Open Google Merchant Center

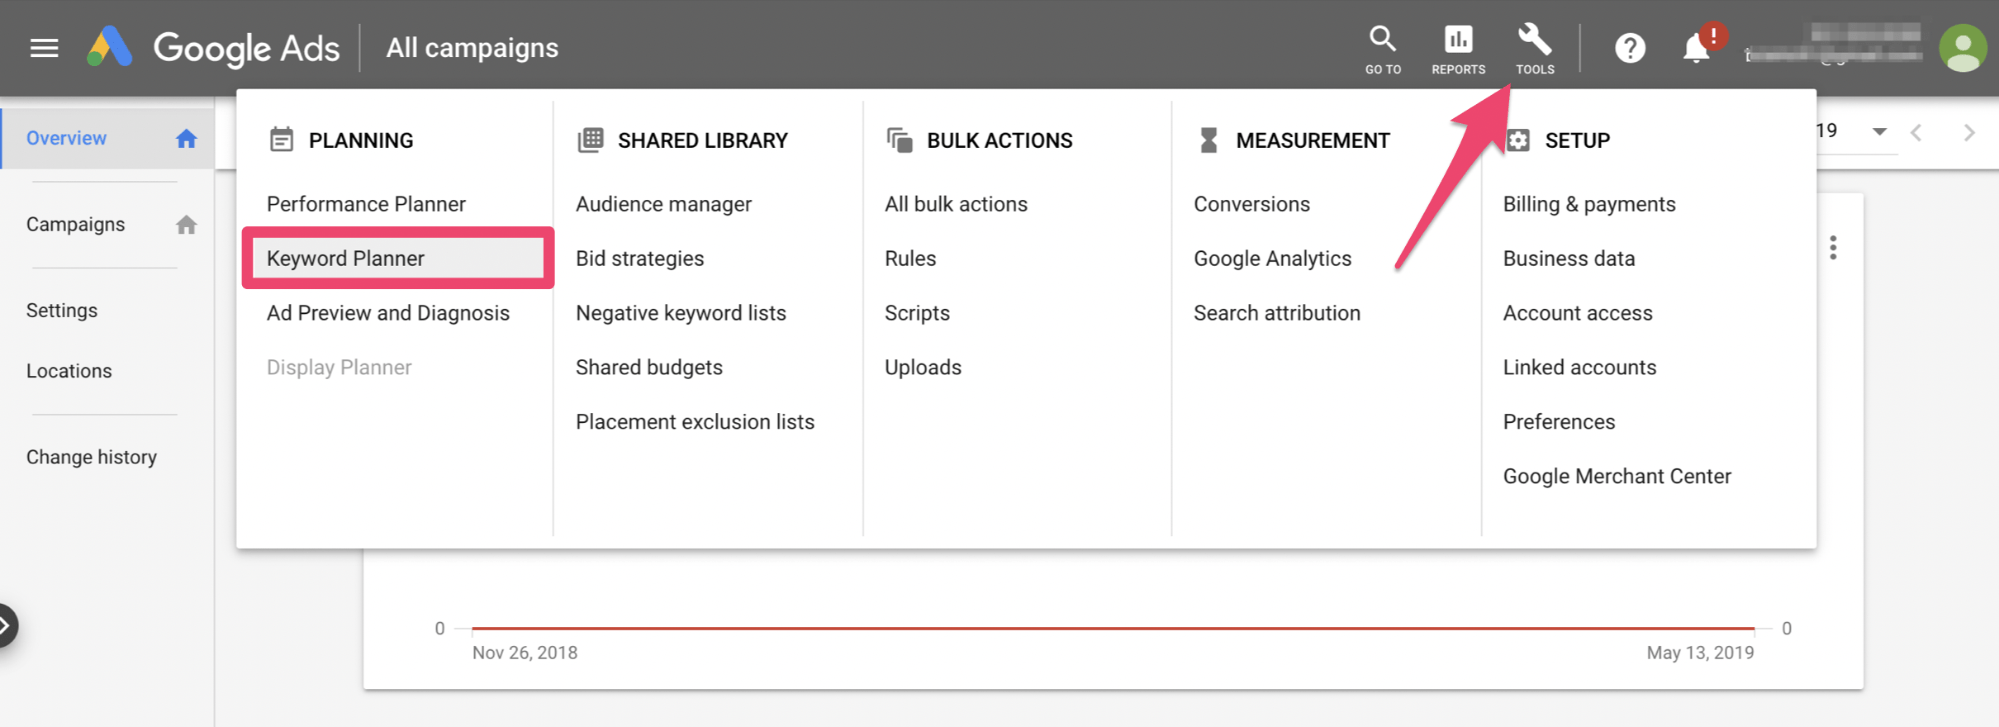pos(1616,476)
